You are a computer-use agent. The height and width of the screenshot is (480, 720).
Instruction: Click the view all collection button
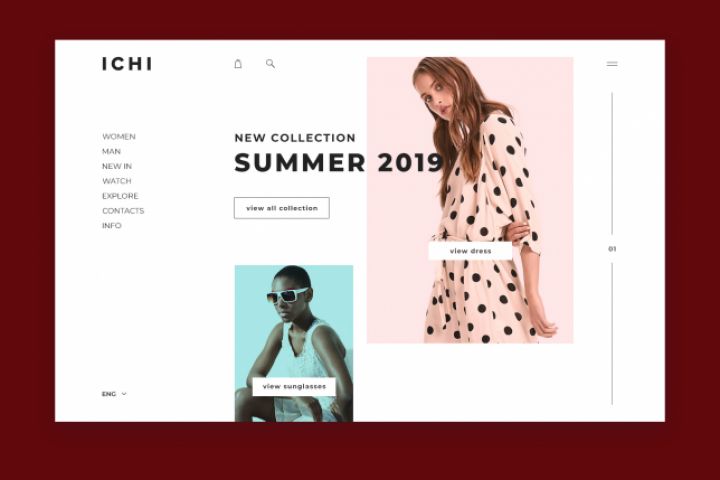tap(281, 208)
